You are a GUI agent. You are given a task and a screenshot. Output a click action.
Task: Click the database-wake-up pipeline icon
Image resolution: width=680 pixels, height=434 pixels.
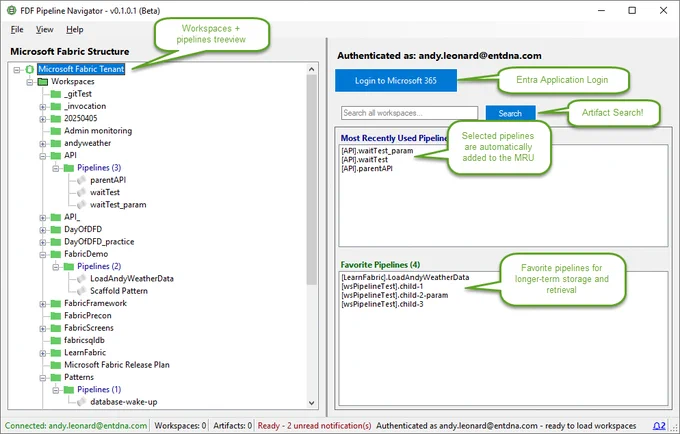(82, 402)
